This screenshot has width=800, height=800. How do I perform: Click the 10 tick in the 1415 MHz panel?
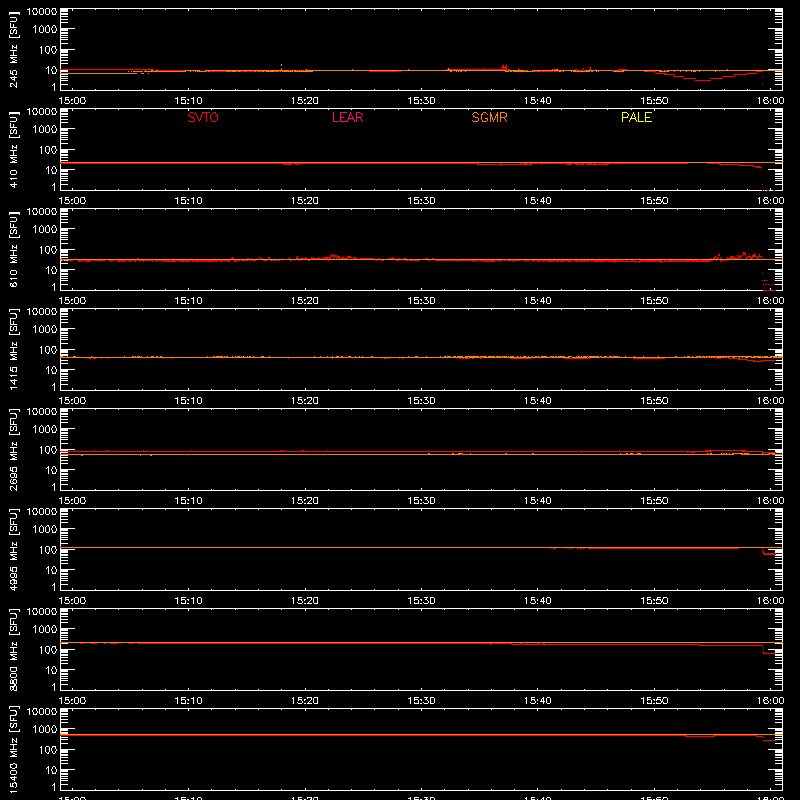click(51, 370)
